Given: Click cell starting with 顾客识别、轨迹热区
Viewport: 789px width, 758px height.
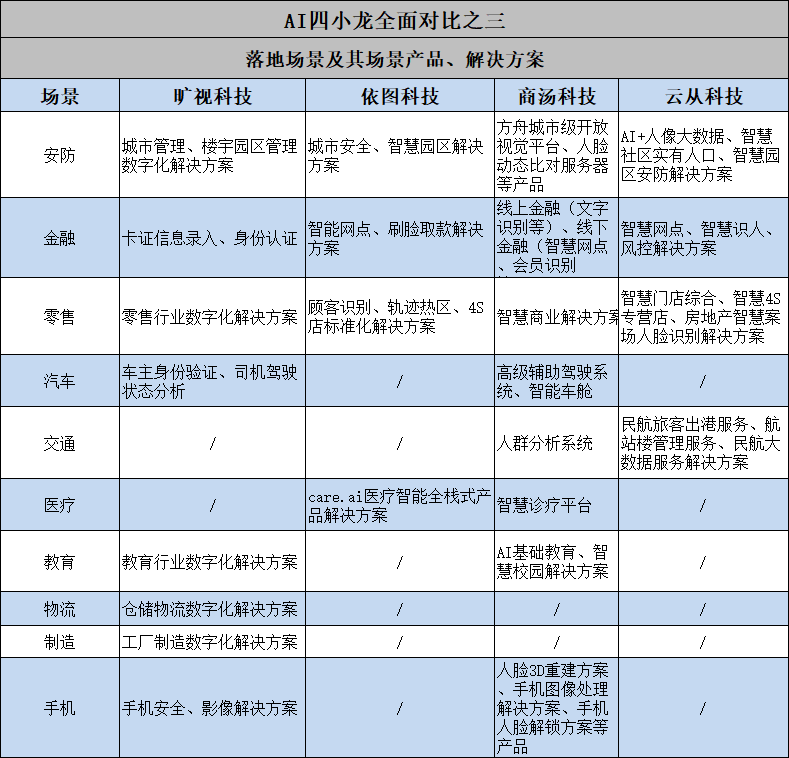Looking at the screenshot, I should click(400, 317).
